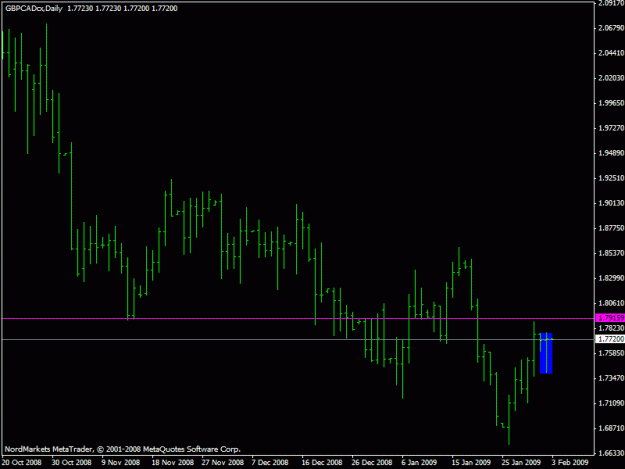The width and height of the screenshot is (625, 469).
Task: Click the 3 Feb 2009 date label
Action: 570,463
